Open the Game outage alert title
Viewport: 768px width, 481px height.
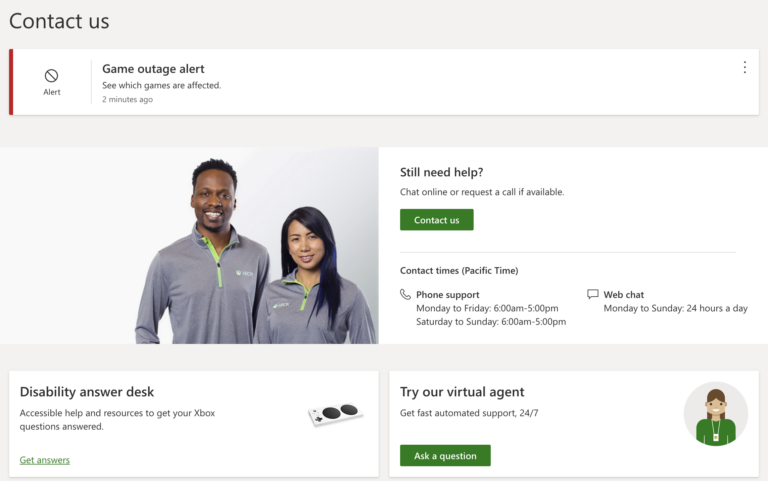click(153, 69)
